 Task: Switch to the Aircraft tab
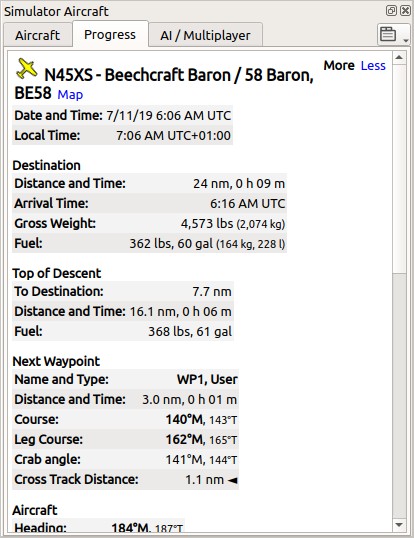[37, 35]
